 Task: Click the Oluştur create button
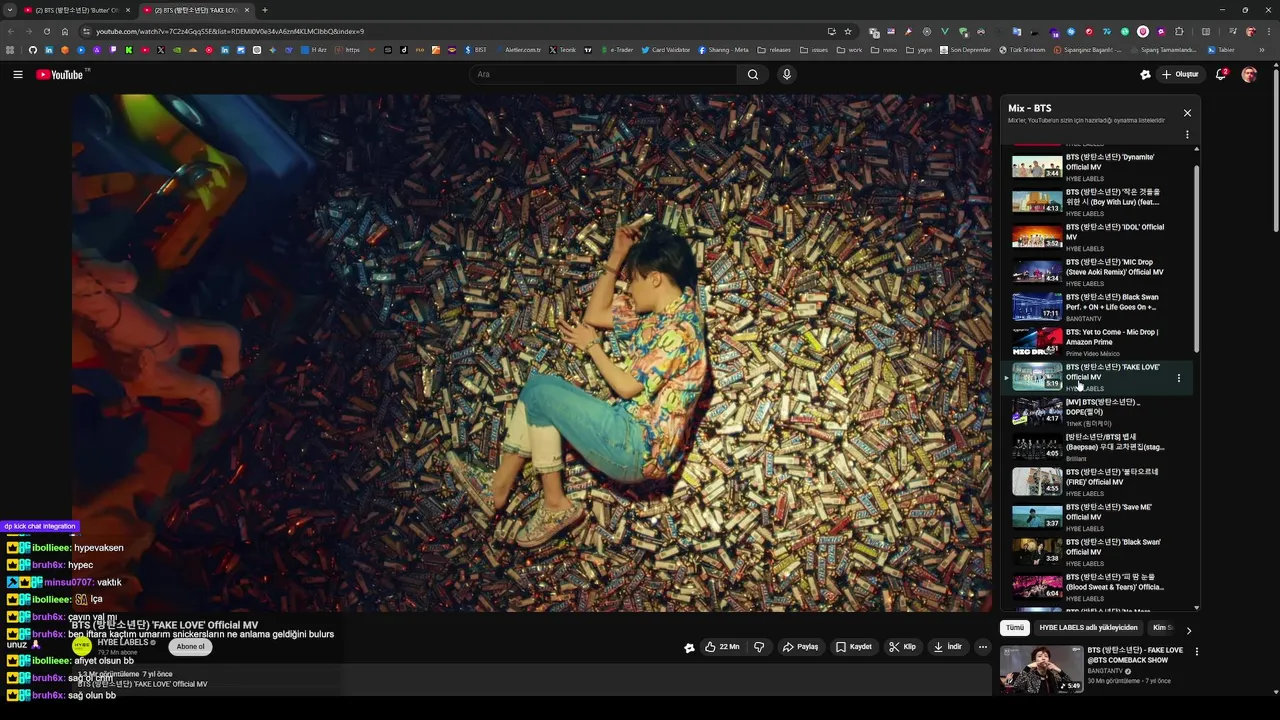point(1180,74)
